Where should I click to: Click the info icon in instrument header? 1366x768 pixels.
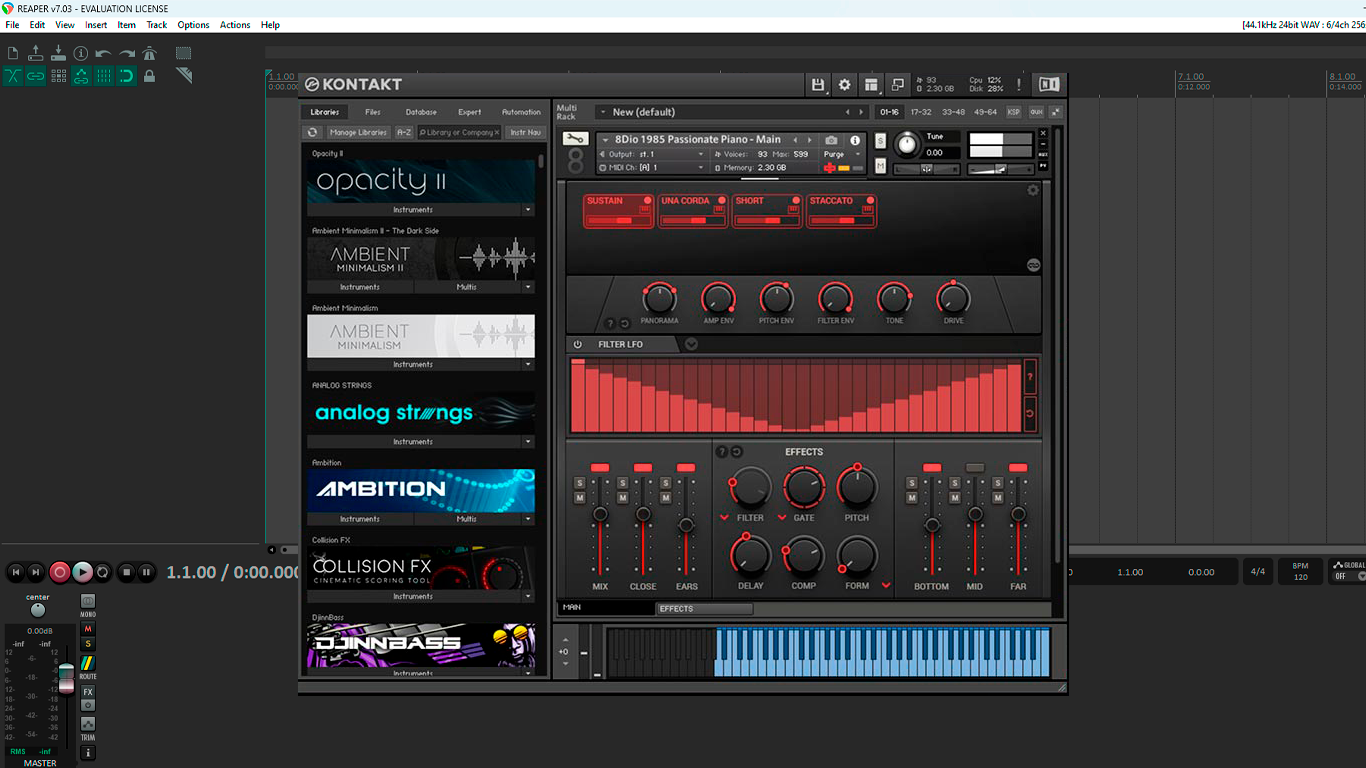click(x=855, y=140)
